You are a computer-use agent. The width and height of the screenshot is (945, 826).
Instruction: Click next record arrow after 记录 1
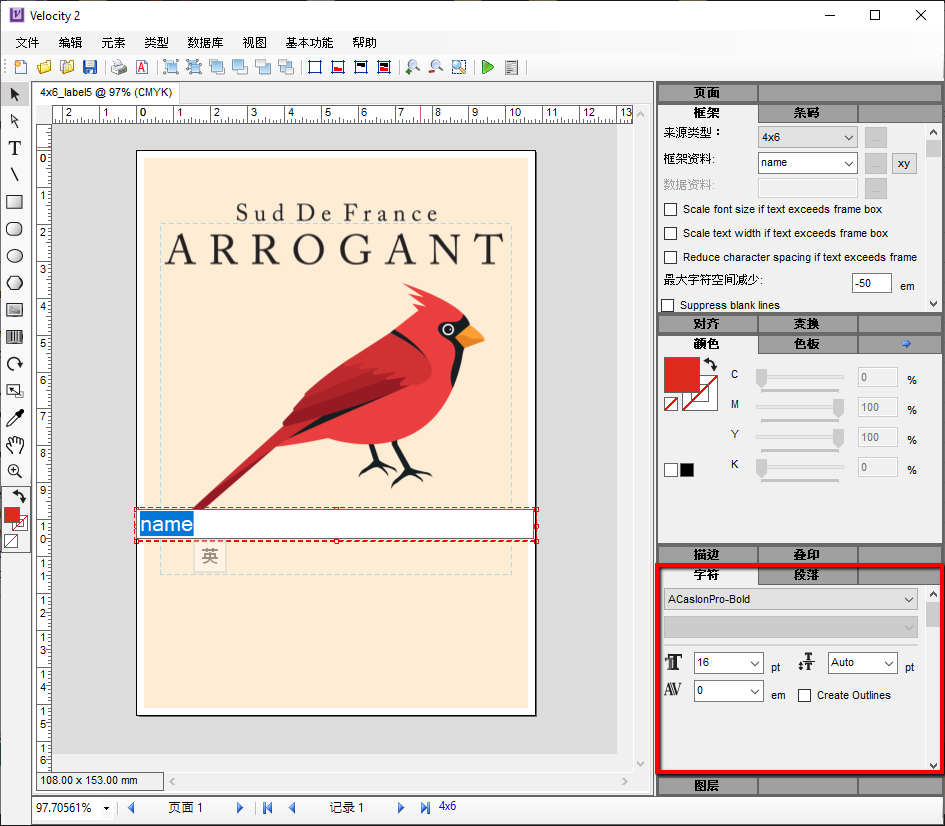click(x=401, y=808)
